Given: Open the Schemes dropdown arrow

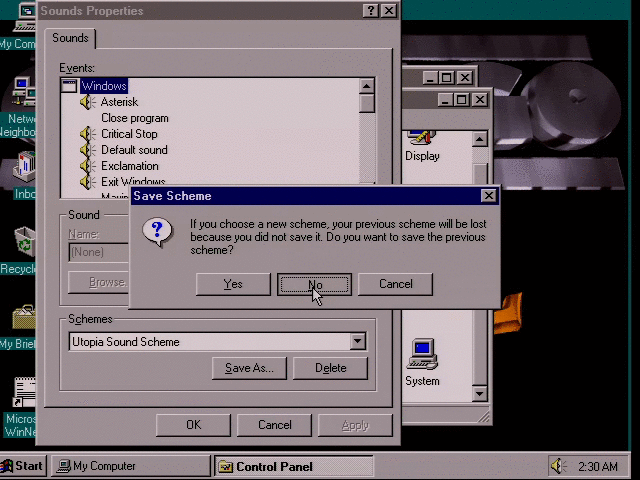Looking at the screenshot, I should tap(358, 341).
